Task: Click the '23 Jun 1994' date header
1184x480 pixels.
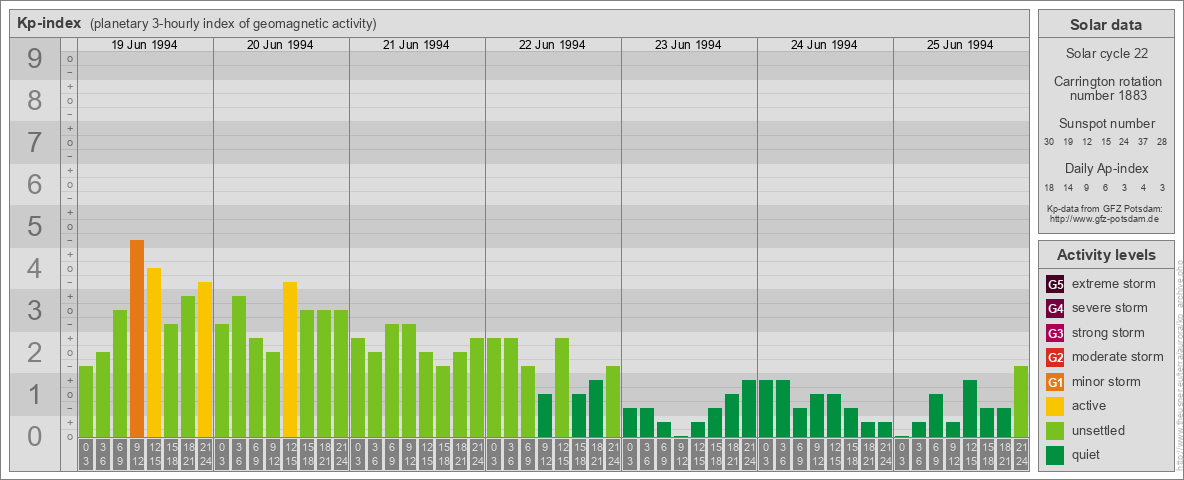Action: coord(688,45)
